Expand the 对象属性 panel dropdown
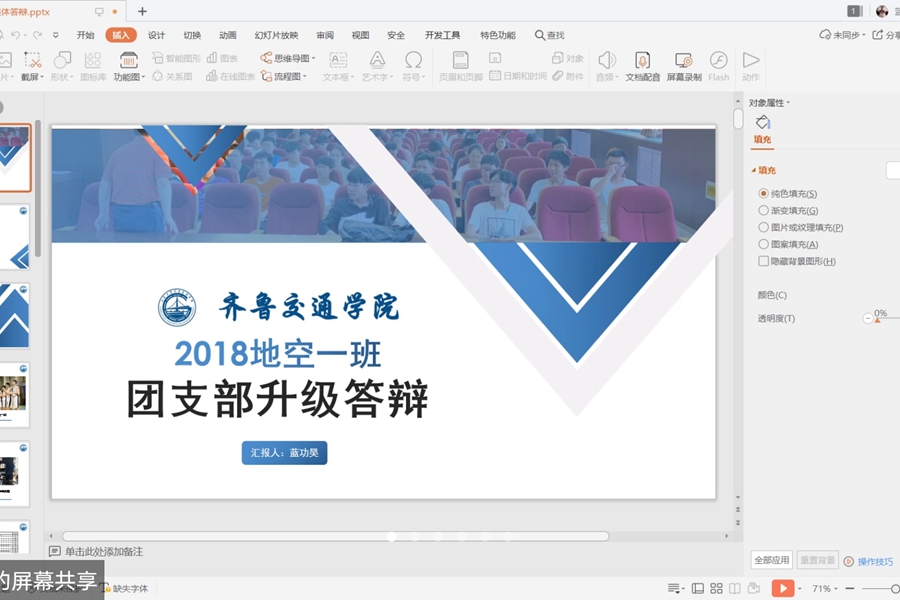Viewport: 900px width, 600px height. (x=788, y=103)
